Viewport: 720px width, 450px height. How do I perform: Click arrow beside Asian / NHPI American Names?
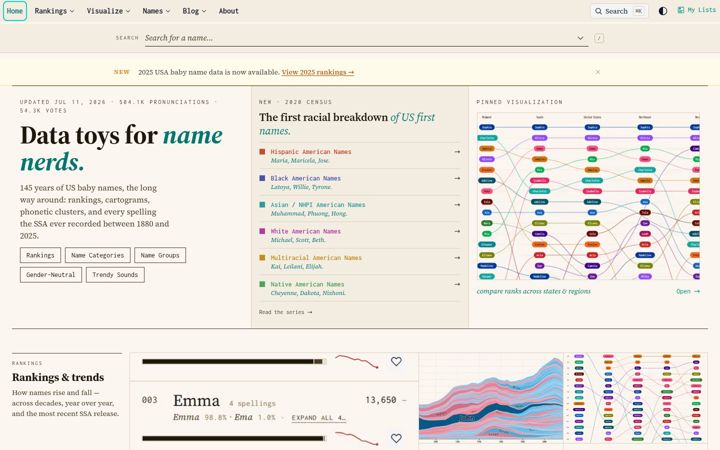point(457,205)
